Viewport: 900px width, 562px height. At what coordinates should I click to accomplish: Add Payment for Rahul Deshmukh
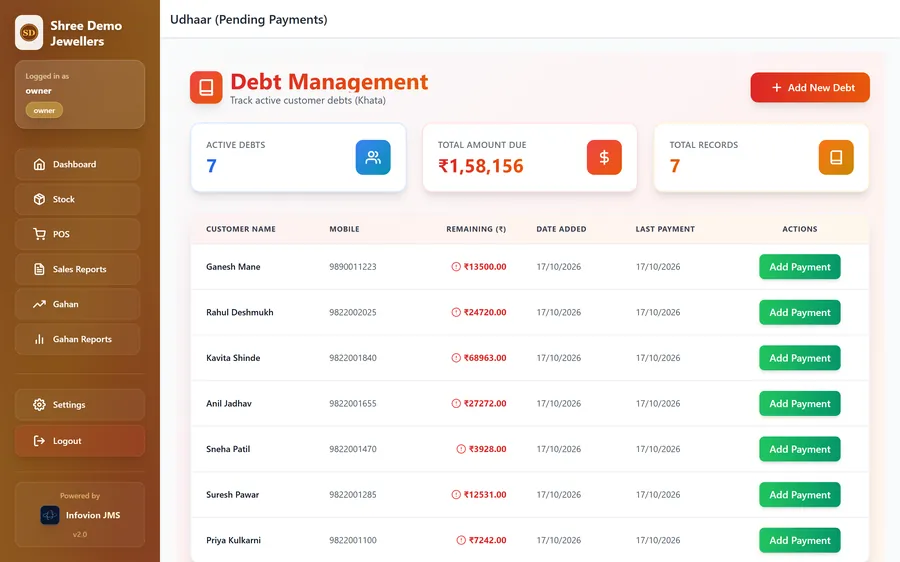pyautogui.click(x=800, y=312)
